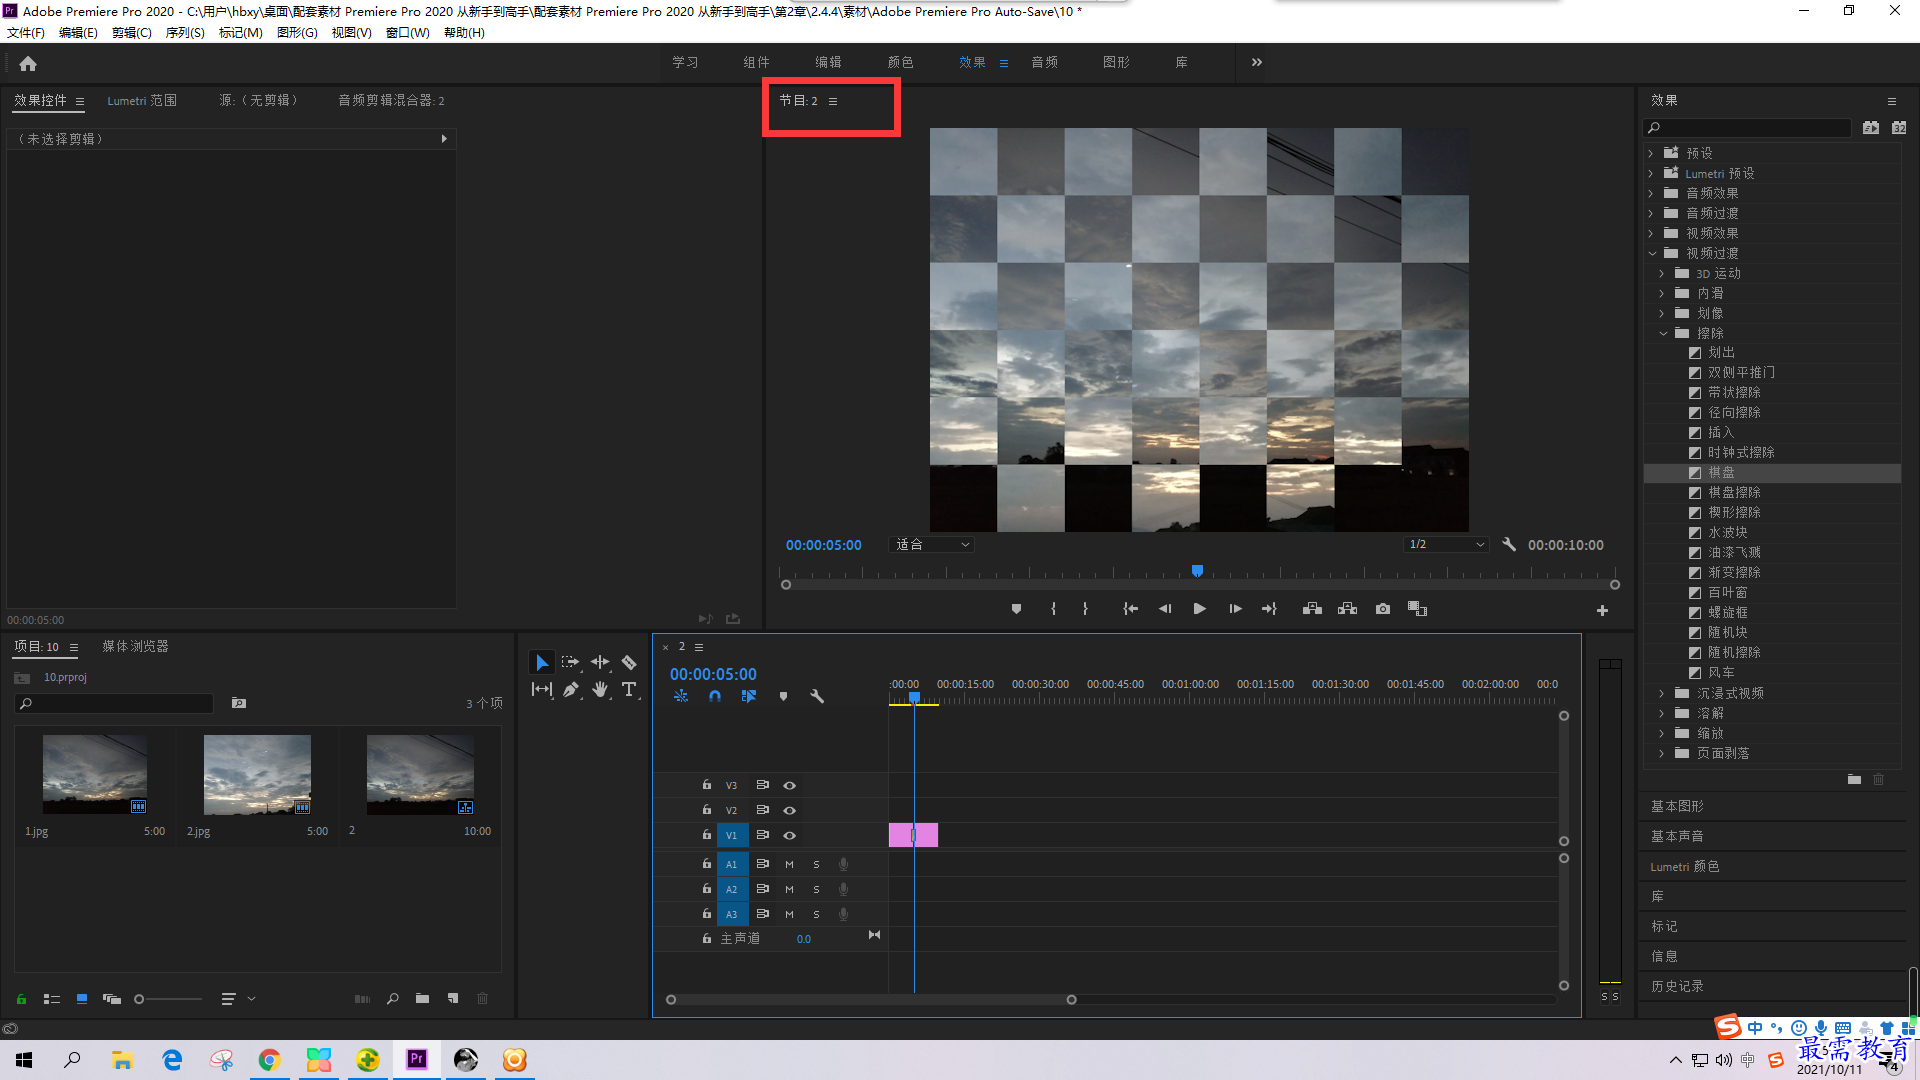This screenshot has height=1080, width=1920.
Task: Select the 百叶窗 transition
Action: click(x=1727, y=592)
